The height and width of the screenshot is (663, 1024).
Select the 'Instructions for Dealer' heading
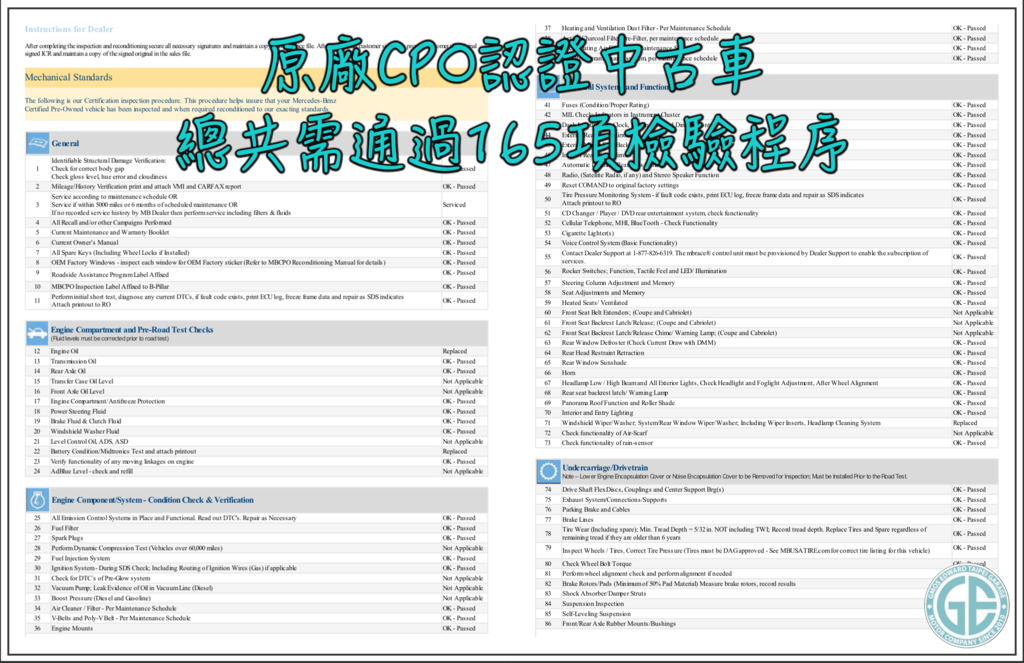(69, 29)
